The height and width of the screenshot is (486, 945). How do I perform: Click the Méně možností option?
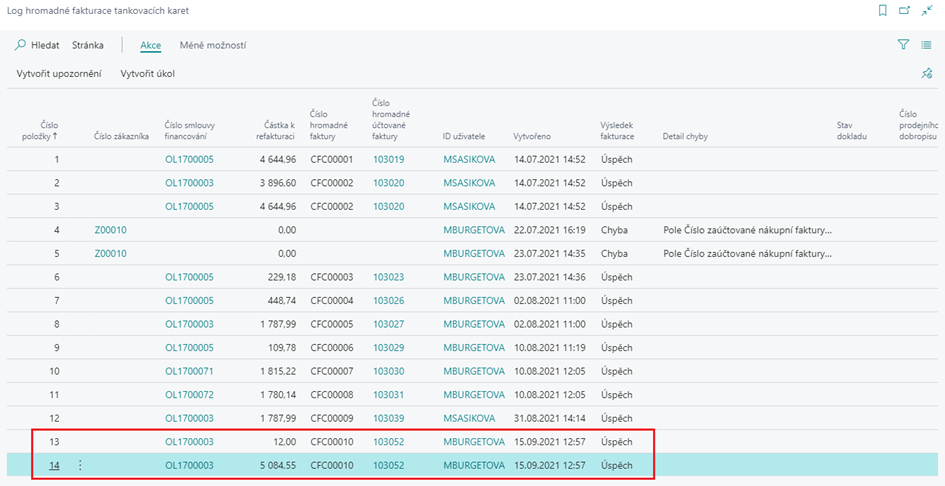pyautogui.click(x=213, y=45)
